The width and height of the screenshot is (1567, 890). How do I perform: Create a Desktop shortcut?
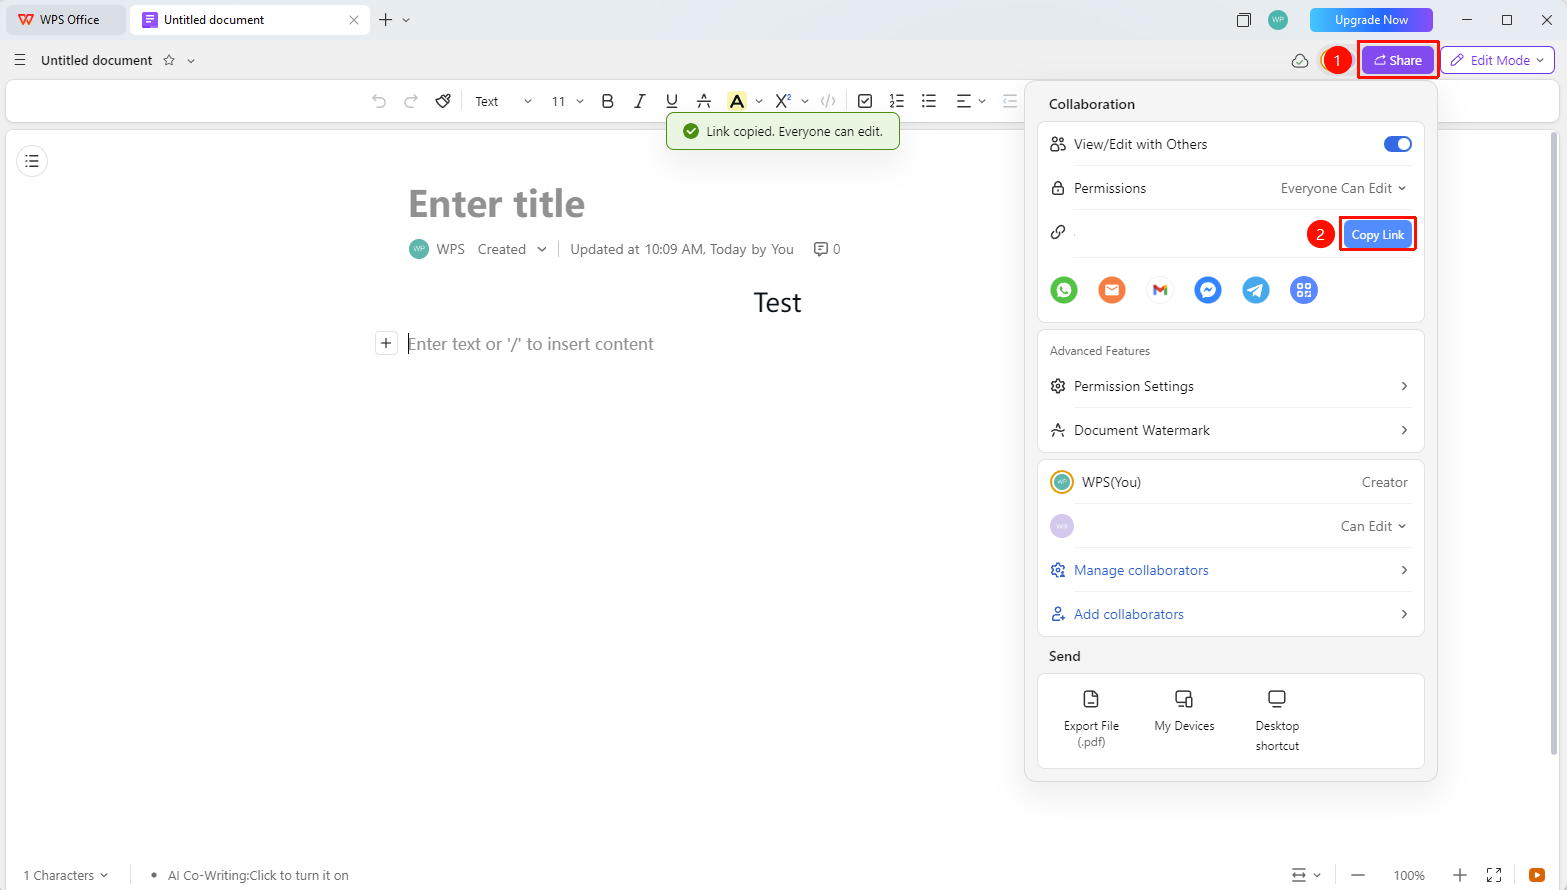(1277, 720)
